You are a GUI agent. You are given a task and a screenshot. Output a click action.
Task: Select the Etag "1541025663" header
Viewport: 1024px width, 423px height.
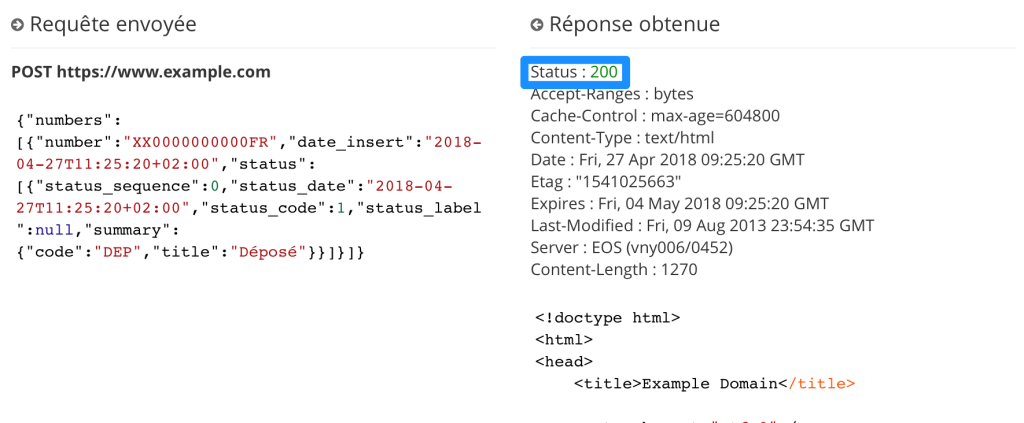[607, 182]
